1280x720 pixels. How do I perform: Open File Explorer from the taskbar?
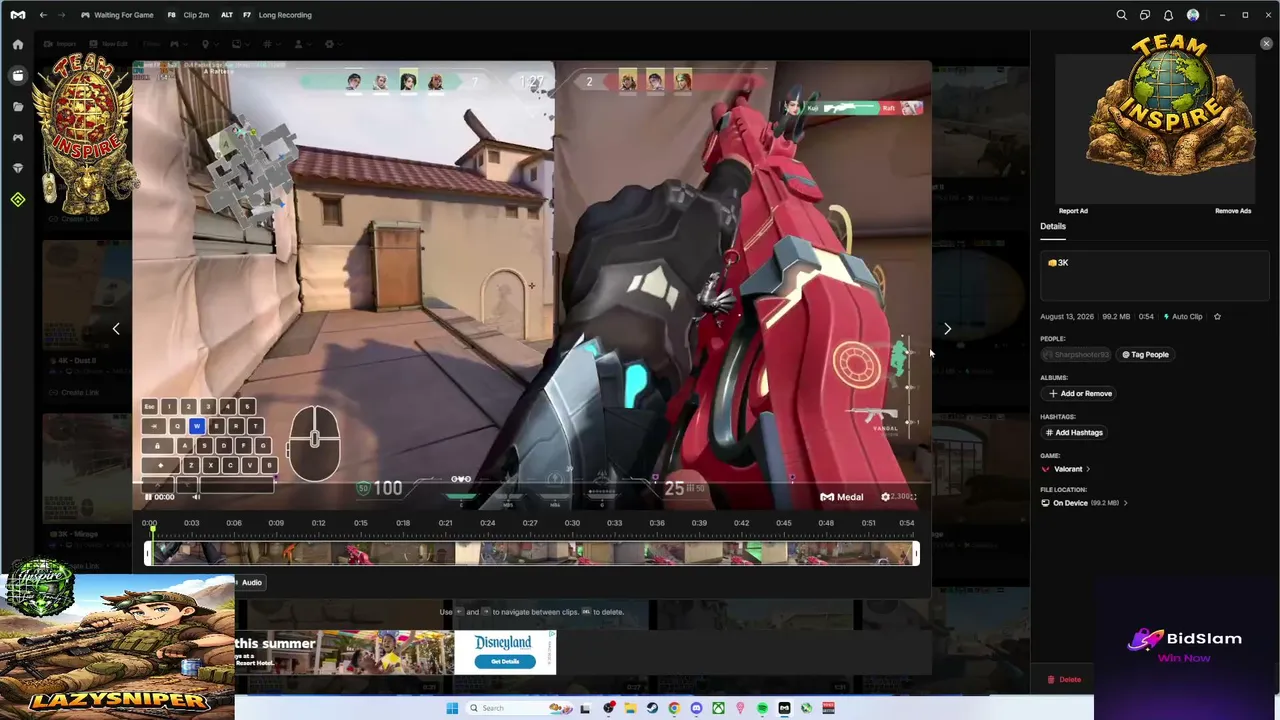click(x=630, y=708)
